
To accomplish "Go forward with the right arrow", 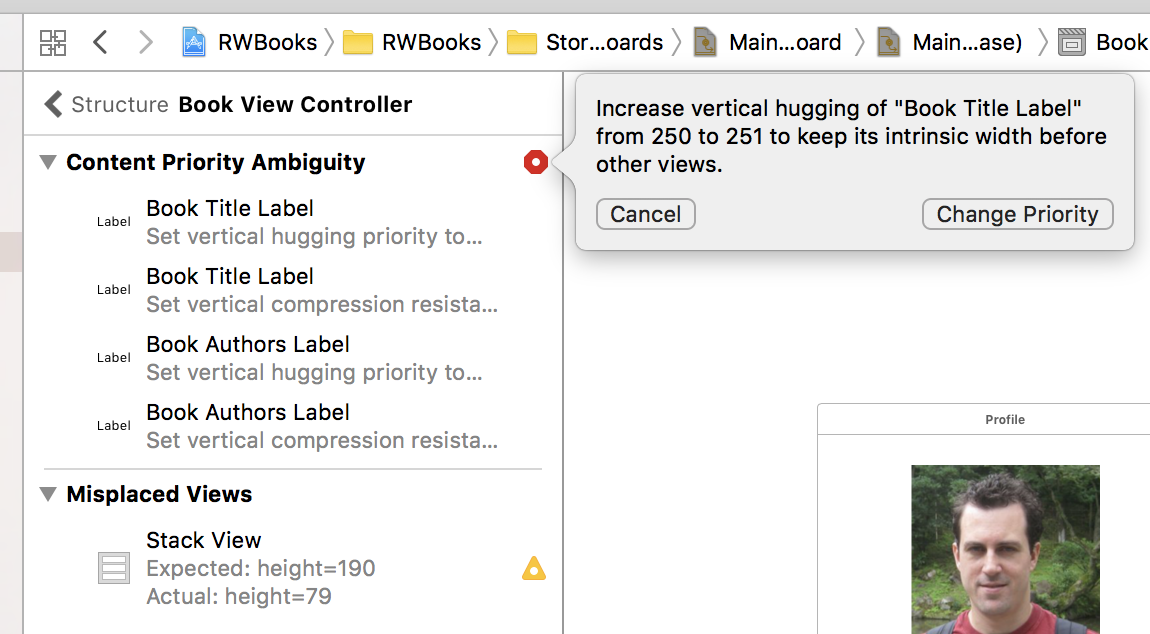I will (x=146, y=42).
